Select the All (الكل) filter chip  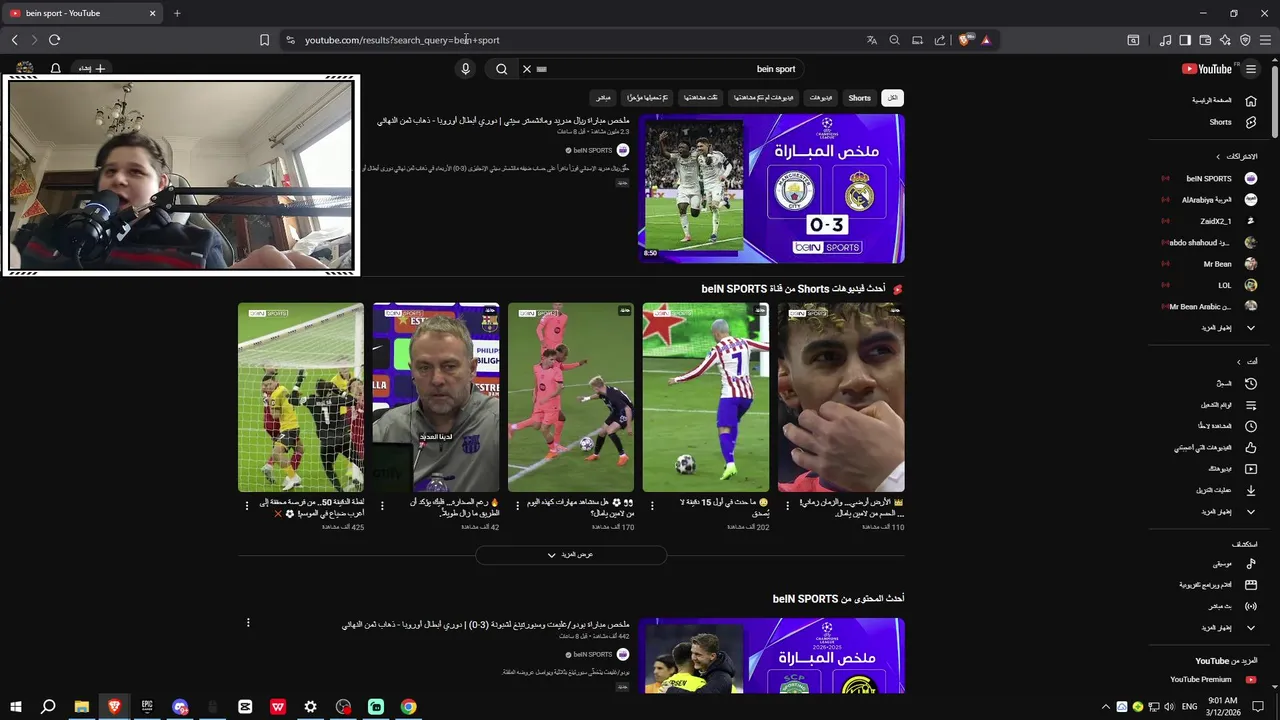[x=893, y=97]
